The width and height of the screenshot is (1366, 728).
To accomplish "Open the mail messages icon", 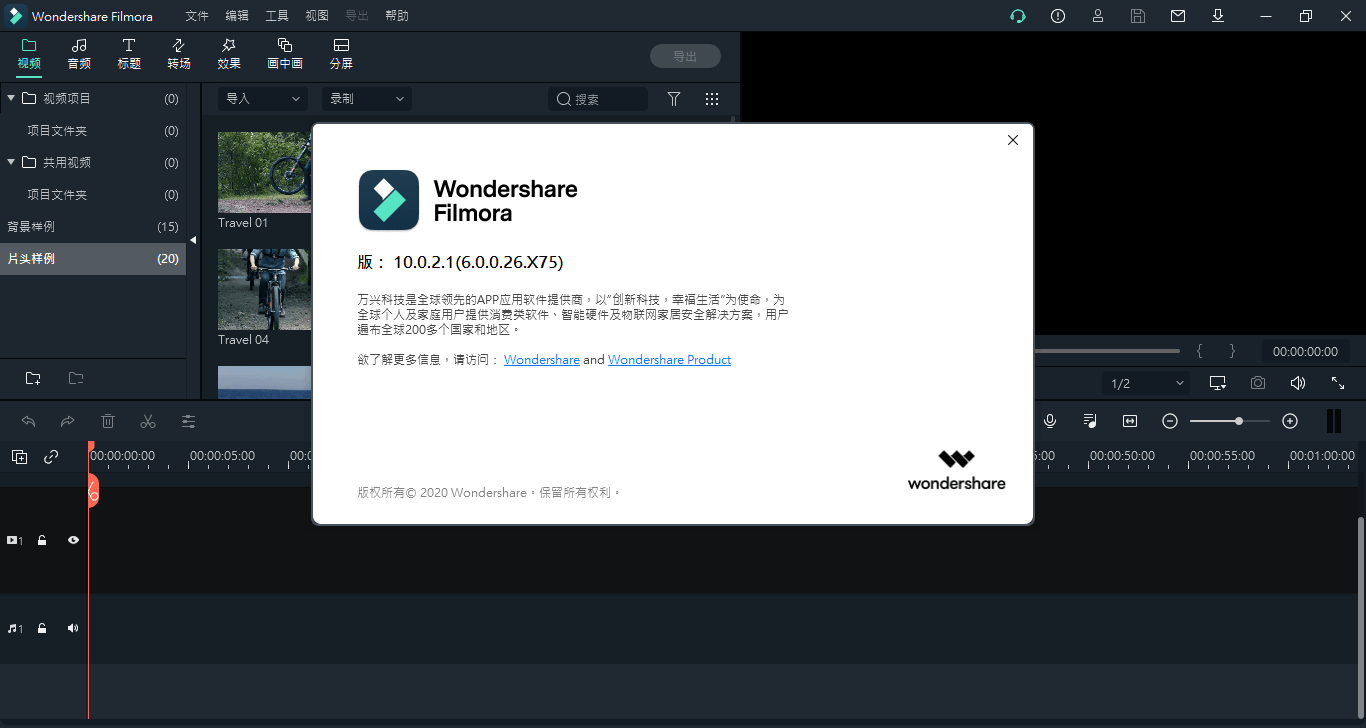I will point(1178,16).
